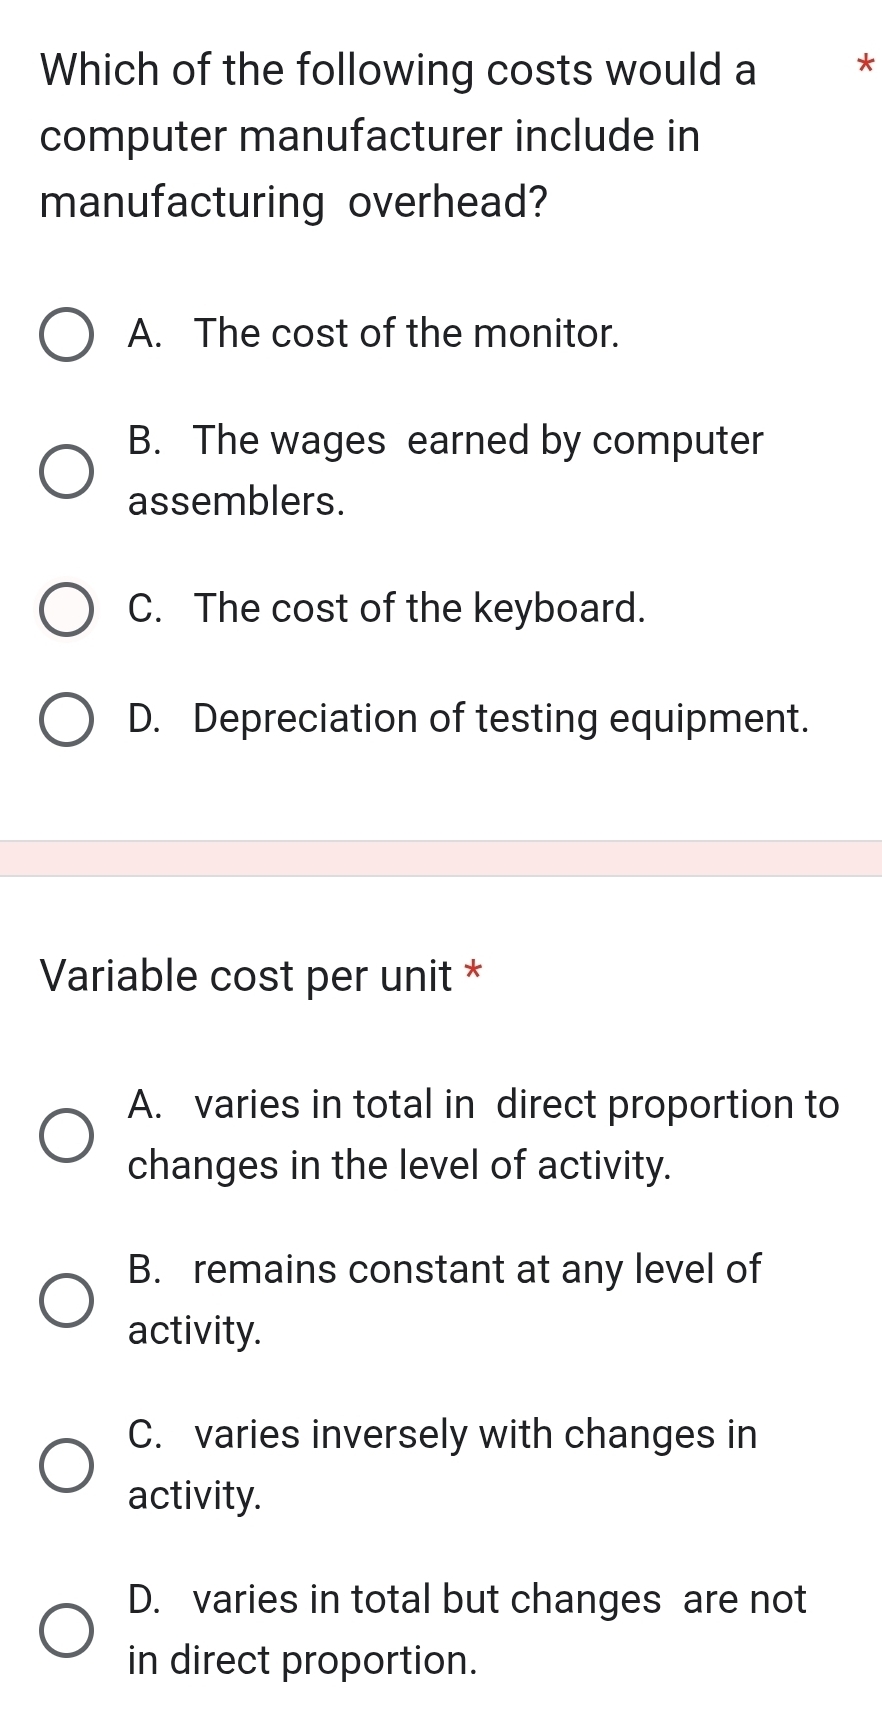Choose radio for 'remains constant at any level'
Screen dimensions: 882x1714
click(67, 1301)
